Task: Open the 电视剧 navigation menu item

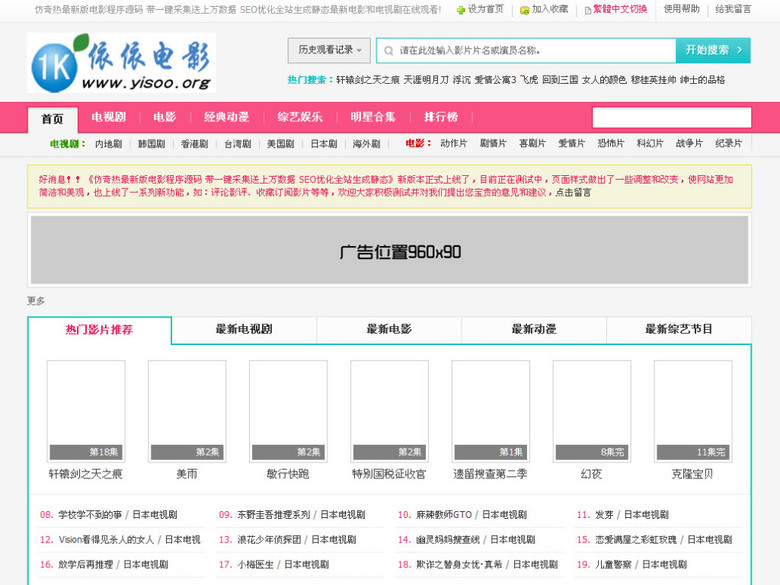Action: tap(108, 117)
